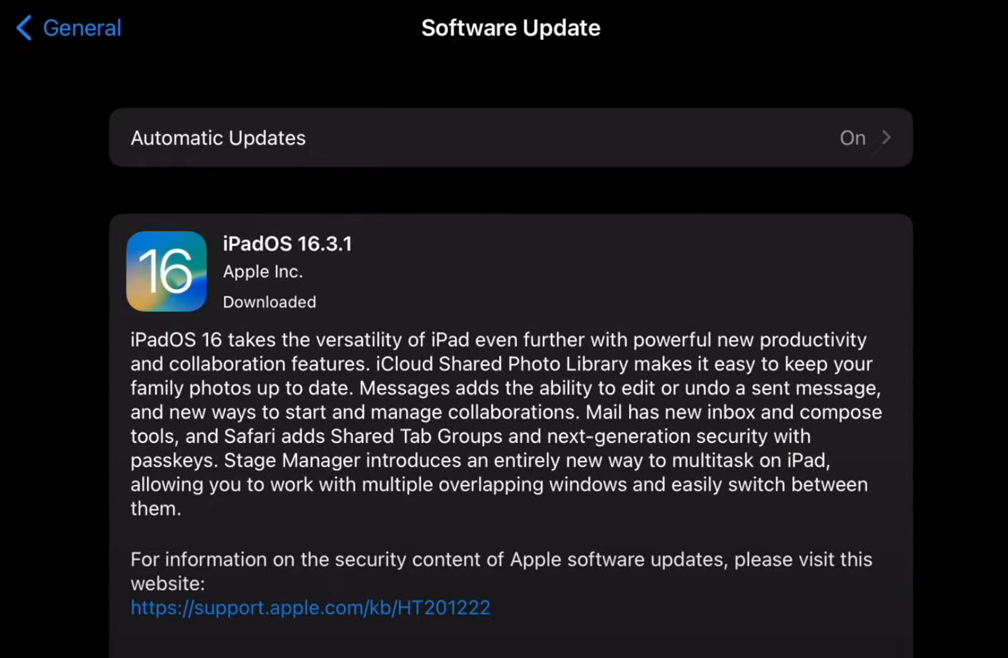The image size is (1008, 658).
Task: Tap the sentence mentioning Stage Manager
Action: tap(526, 460)
